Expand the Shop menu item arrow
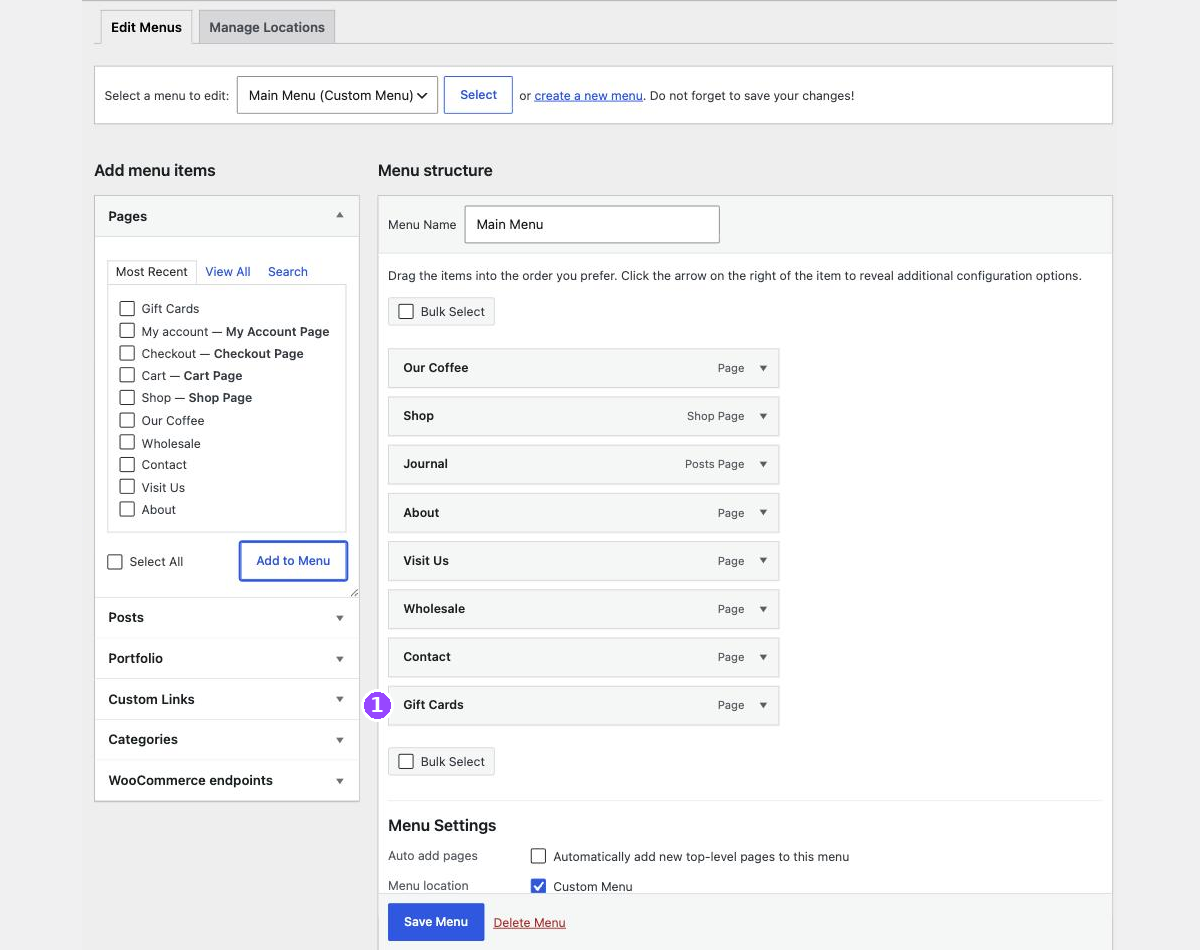 coord(763,416)
